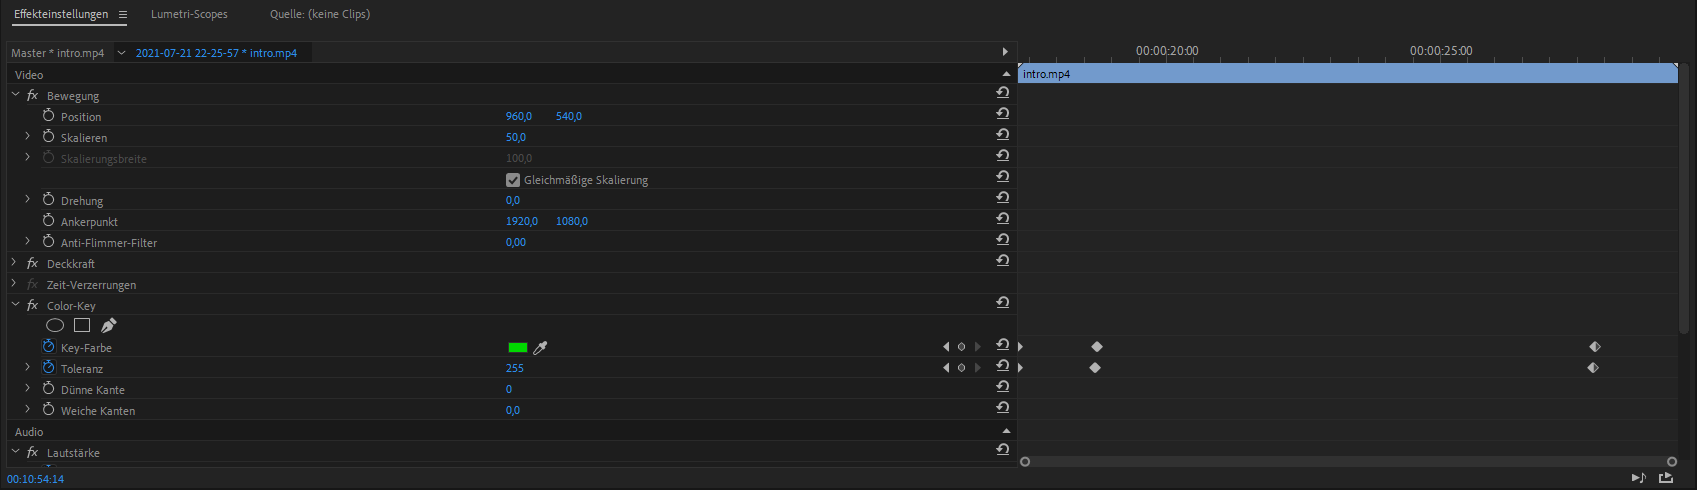Expand the Deckkraft effect section
Viewport: 1697px width, 490px height.
tap(15, 263)
